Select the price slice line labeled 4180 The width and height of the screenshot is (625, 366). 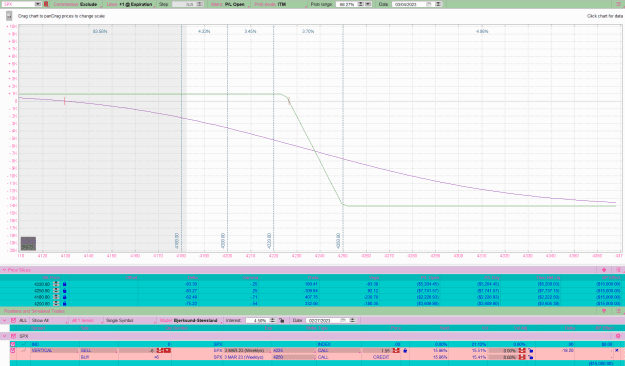pos(181,138)
